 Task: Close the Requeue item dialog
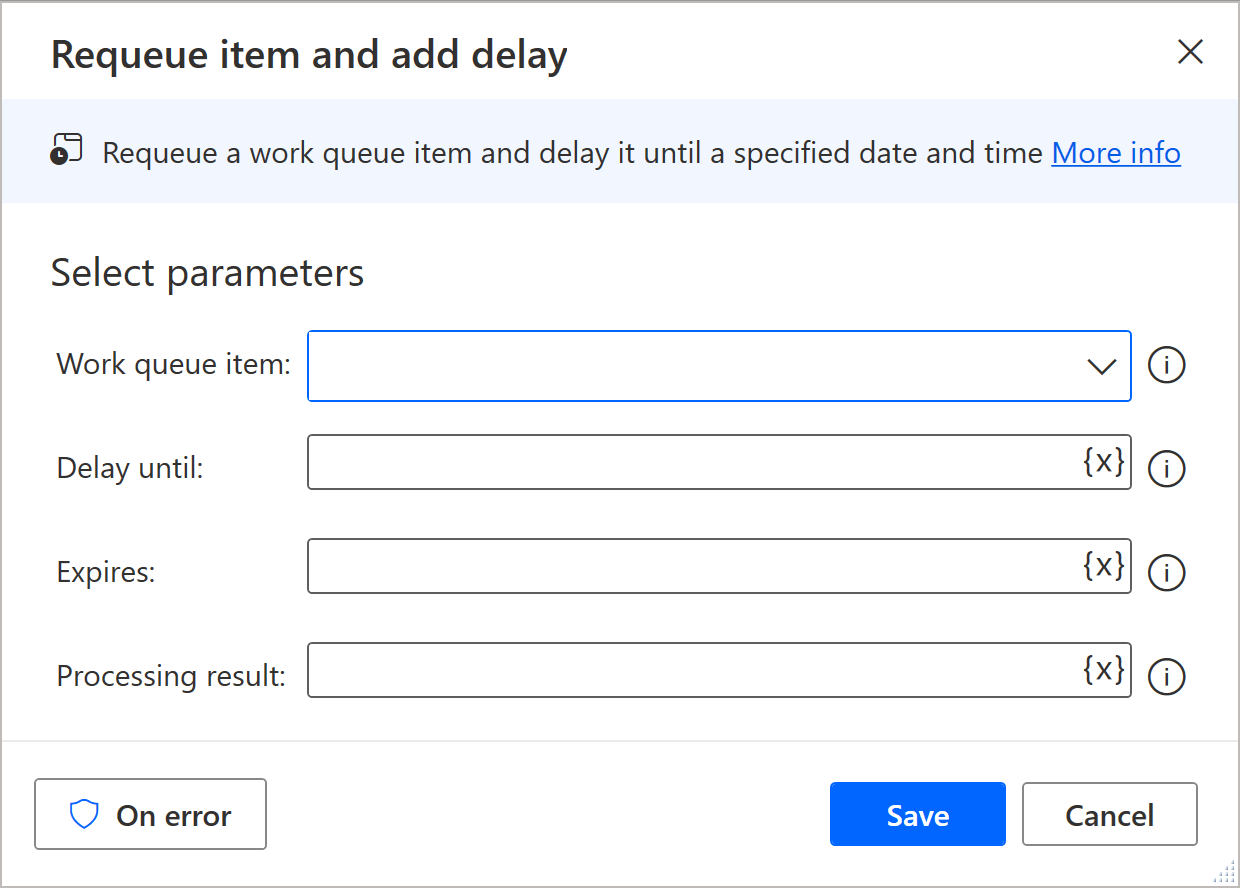tap(1190, 52)
